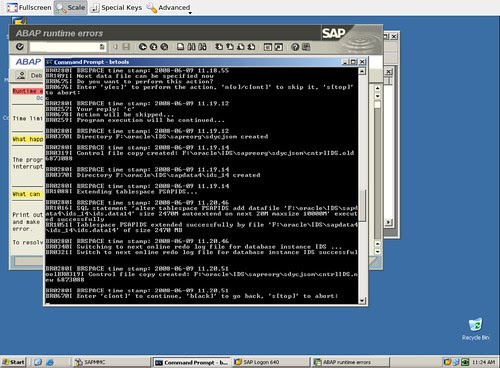Go to previous page via SAP toolbar icon
The image size is (500, 368).
coord(230,47)
